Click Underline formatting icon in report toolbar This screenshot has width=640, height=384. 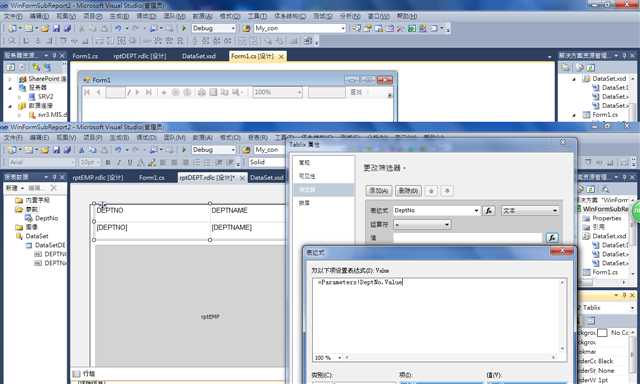130,162
